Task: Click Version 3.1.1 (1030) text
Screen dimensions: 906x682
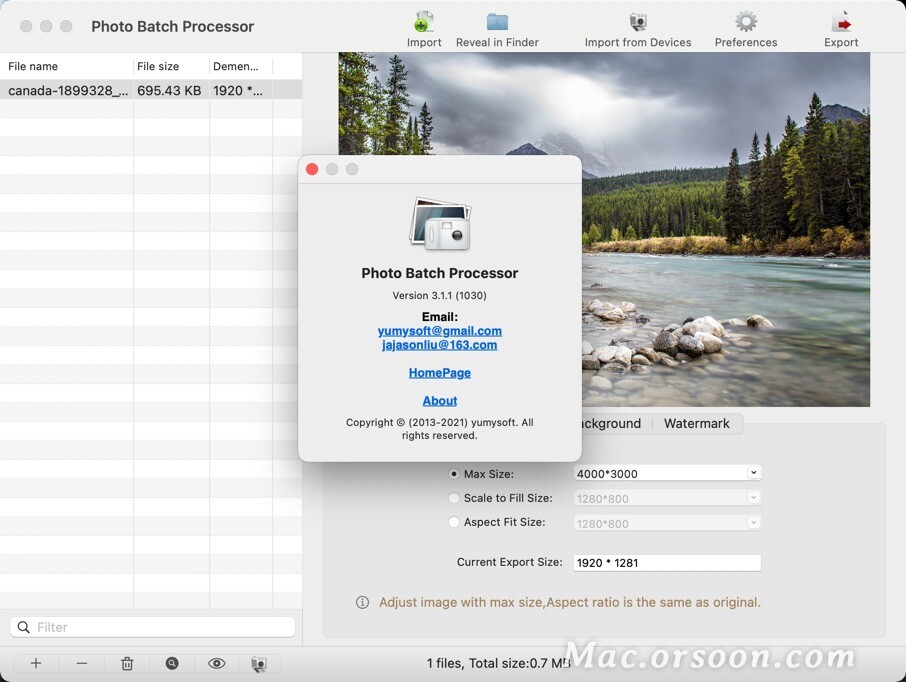Action: point(440,295)
